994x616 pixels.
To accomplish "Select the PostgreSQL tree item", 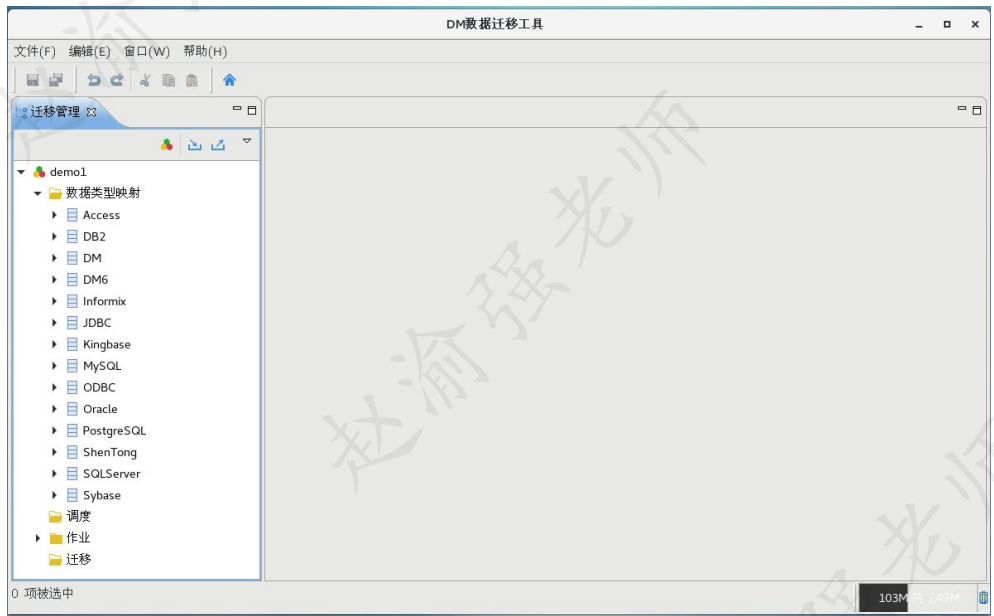I will click(114, 430).
